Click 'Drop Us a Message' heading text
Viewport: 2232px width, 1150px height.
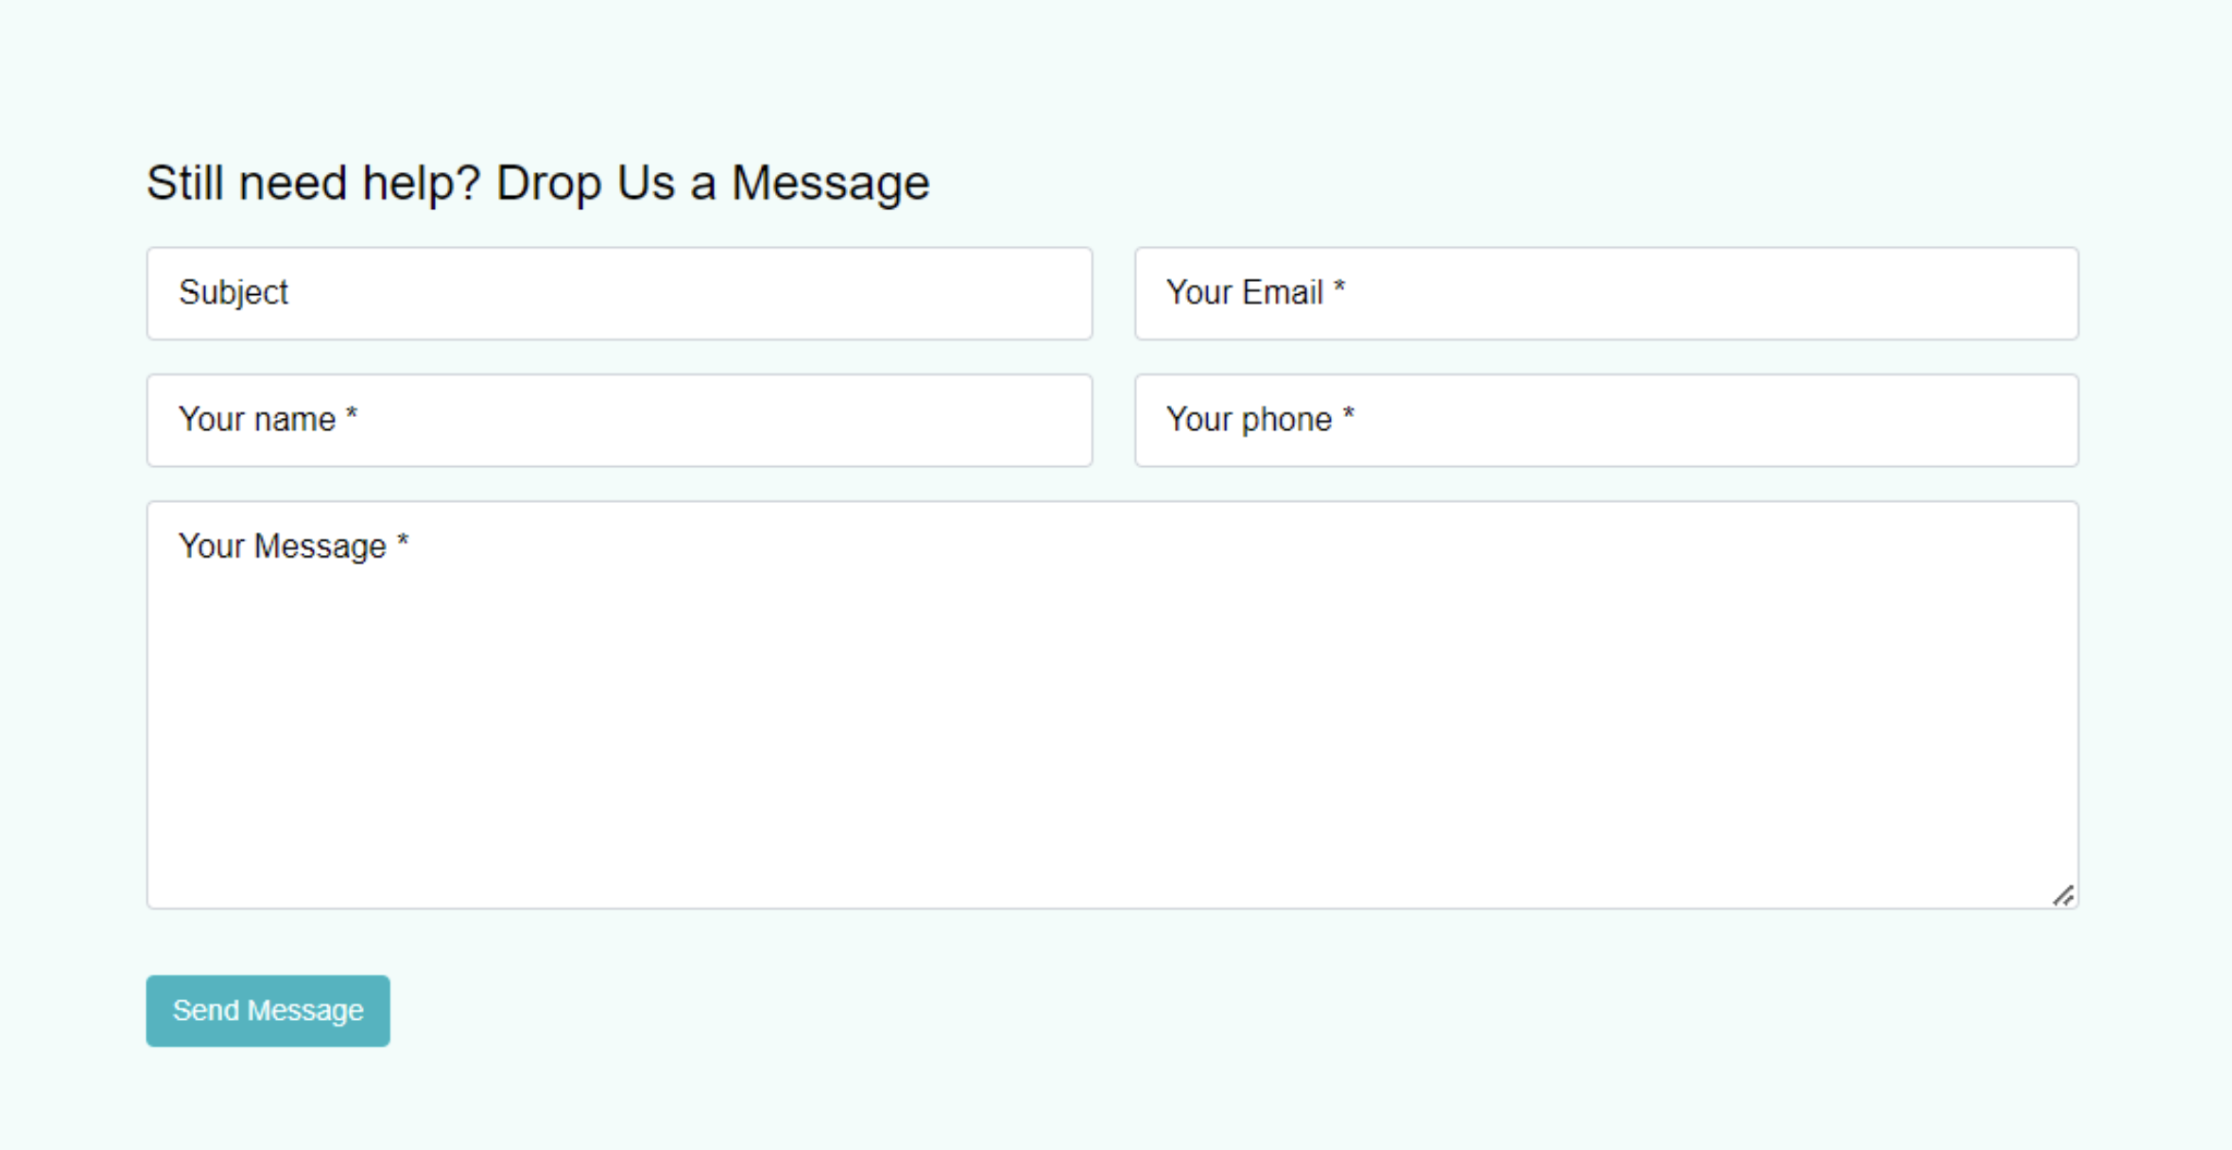(x=712, y=183)
